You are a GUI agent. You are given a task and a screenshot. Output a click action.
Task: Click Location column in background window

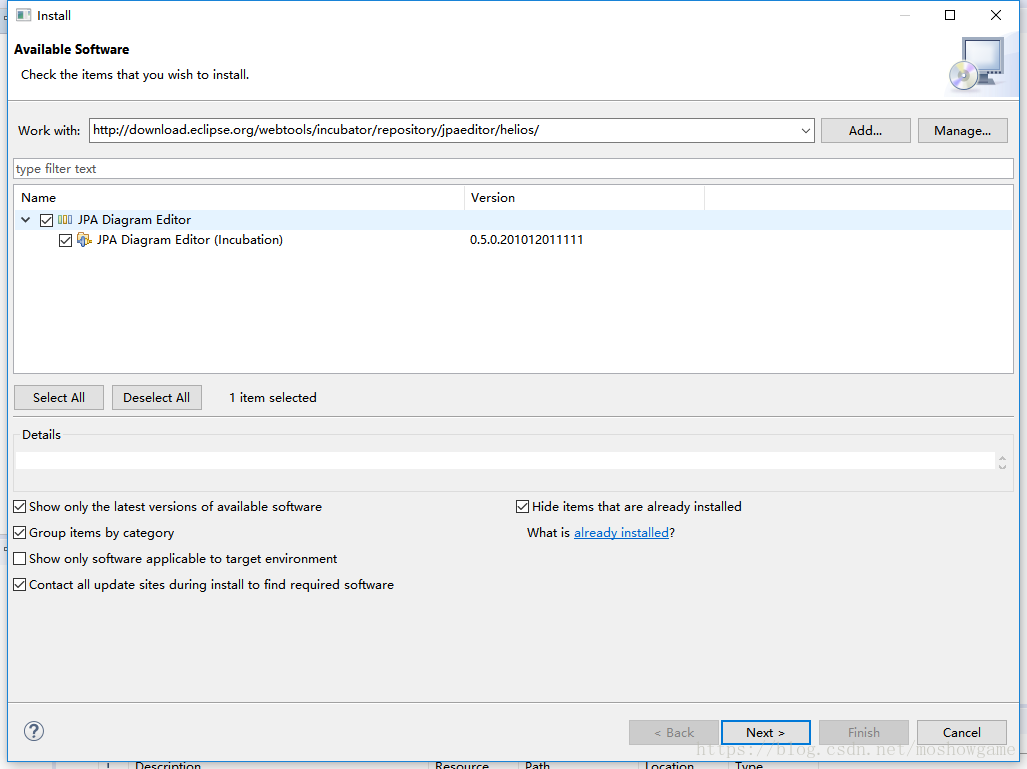tap(669, 765)
